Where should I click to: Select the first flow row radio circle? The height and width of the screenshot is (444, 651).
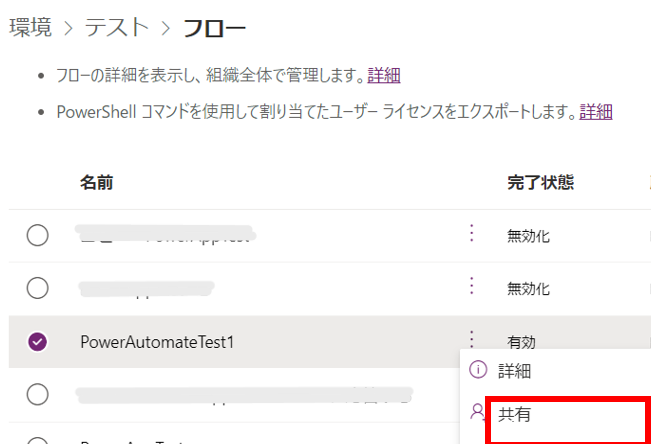tap(37, 235)
